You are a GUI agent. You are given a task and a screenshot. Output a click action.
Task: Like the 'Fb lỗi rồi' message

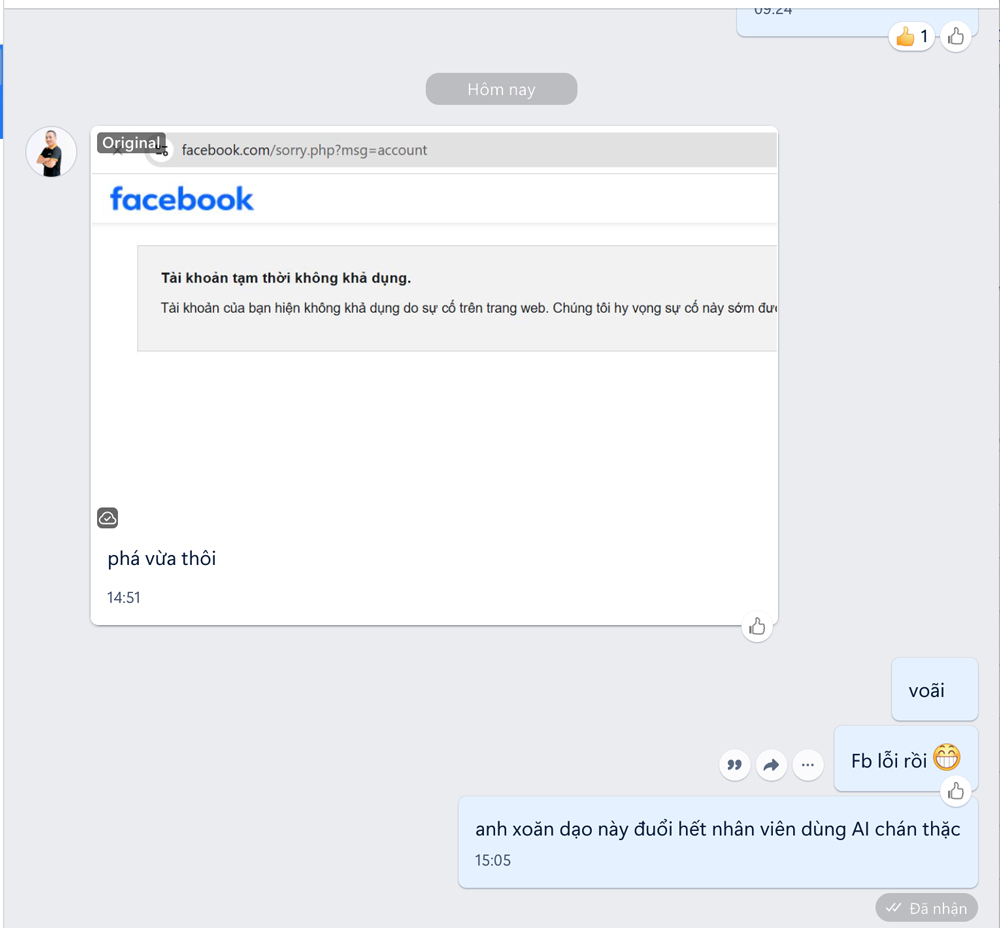point(955,792)
